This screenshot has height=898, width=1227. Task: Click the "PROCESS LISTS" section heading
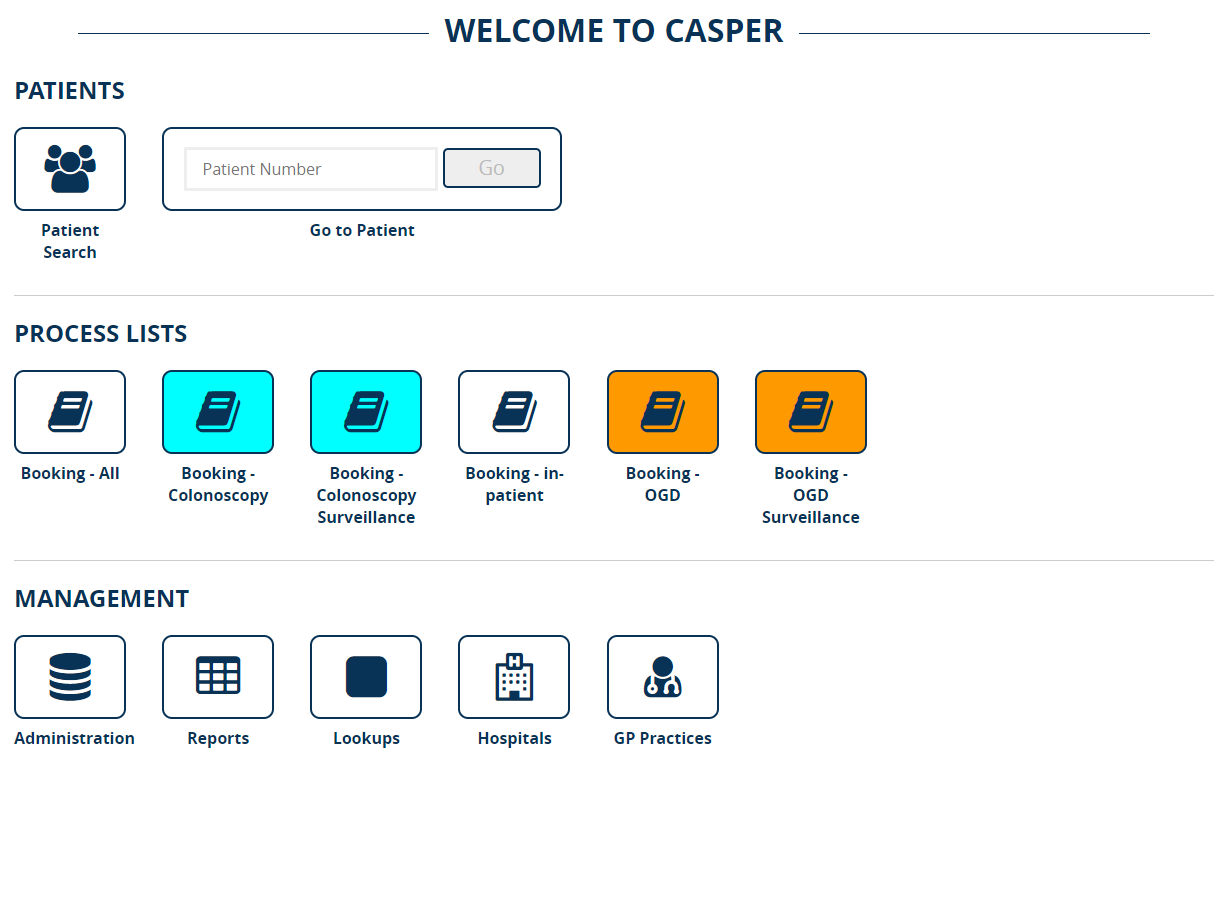point(101,334)
